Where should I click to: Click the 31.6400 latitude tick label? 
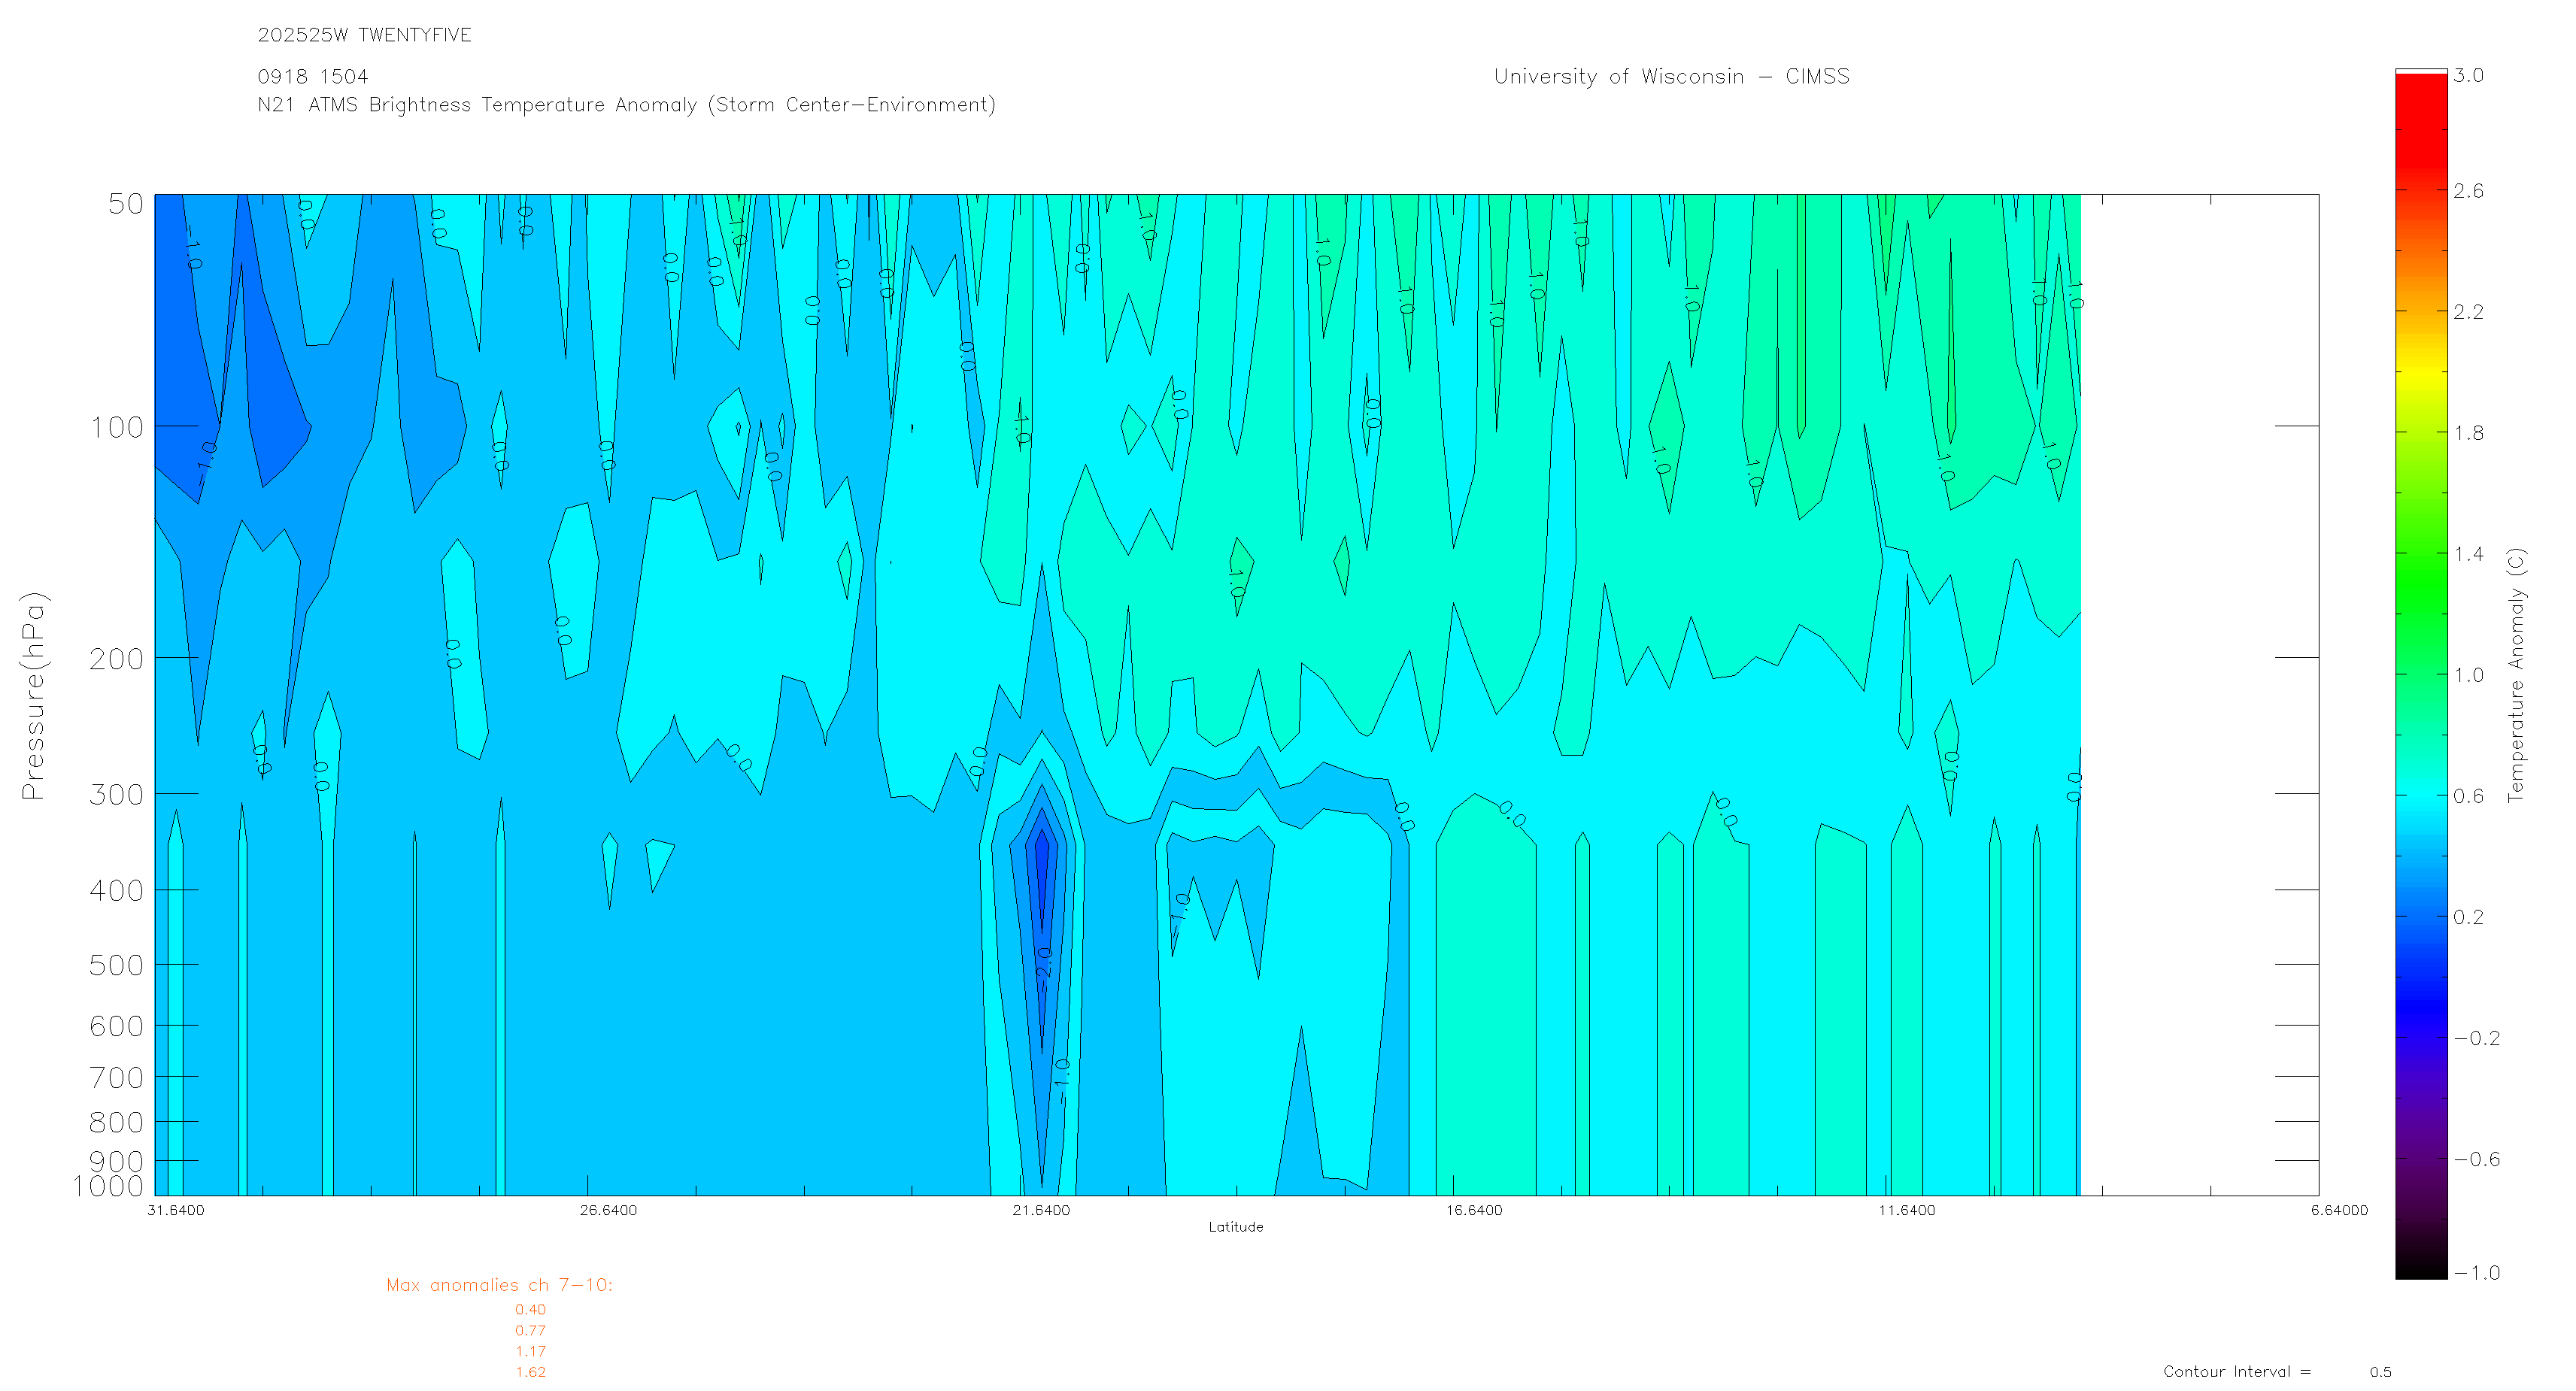coord(175,1211)
